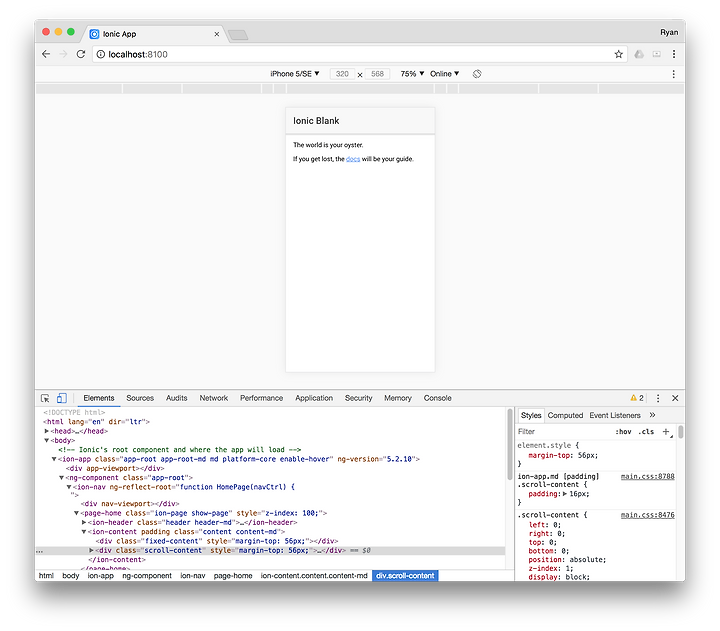
Task: Expand the scroll-content div node
Action: coord(91,550)
